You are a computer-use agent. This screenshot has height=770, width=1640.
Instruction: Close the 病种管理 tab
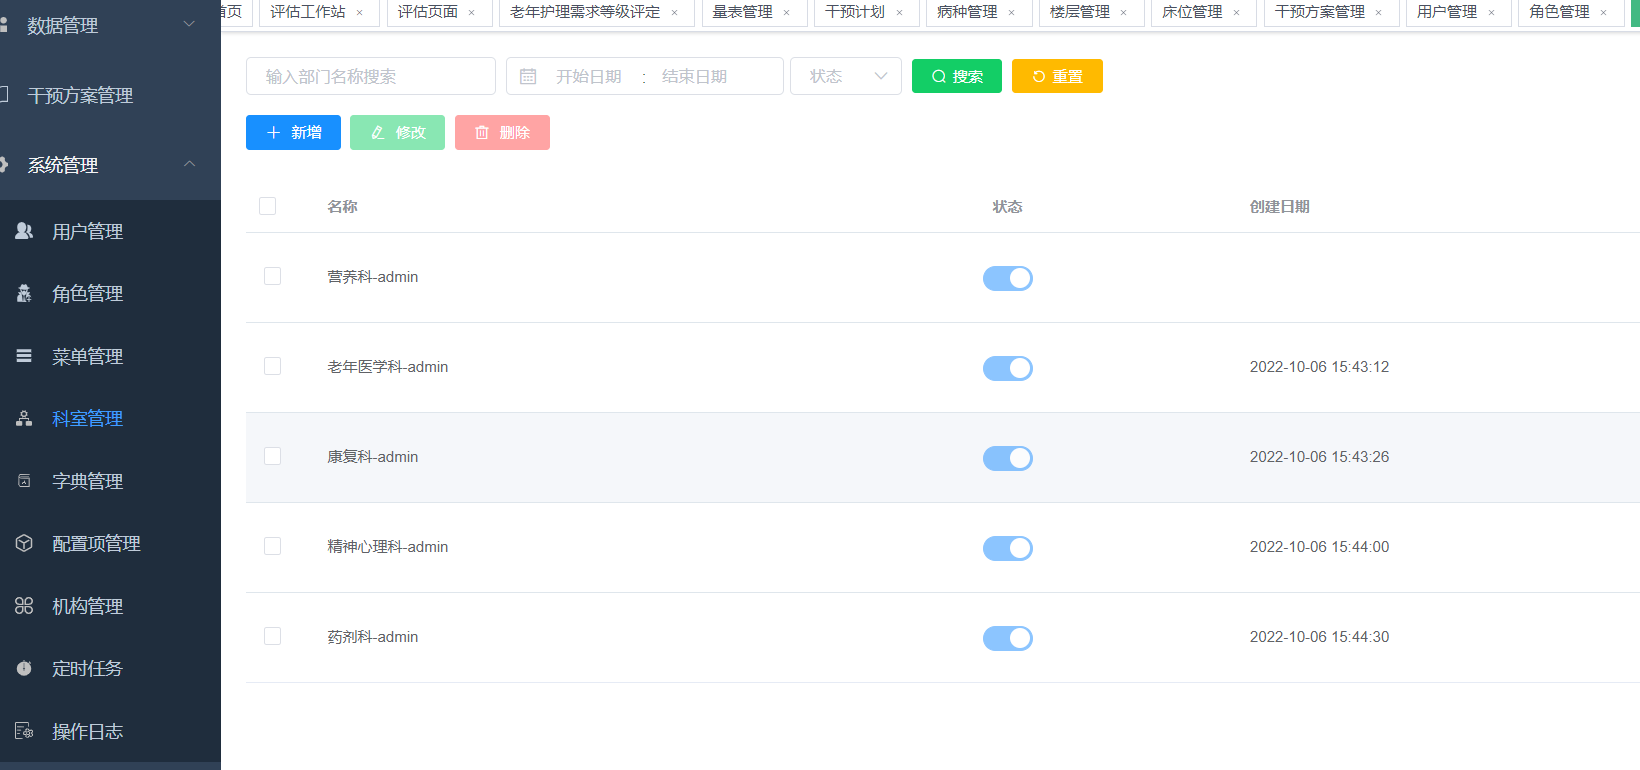(1012, 12)
